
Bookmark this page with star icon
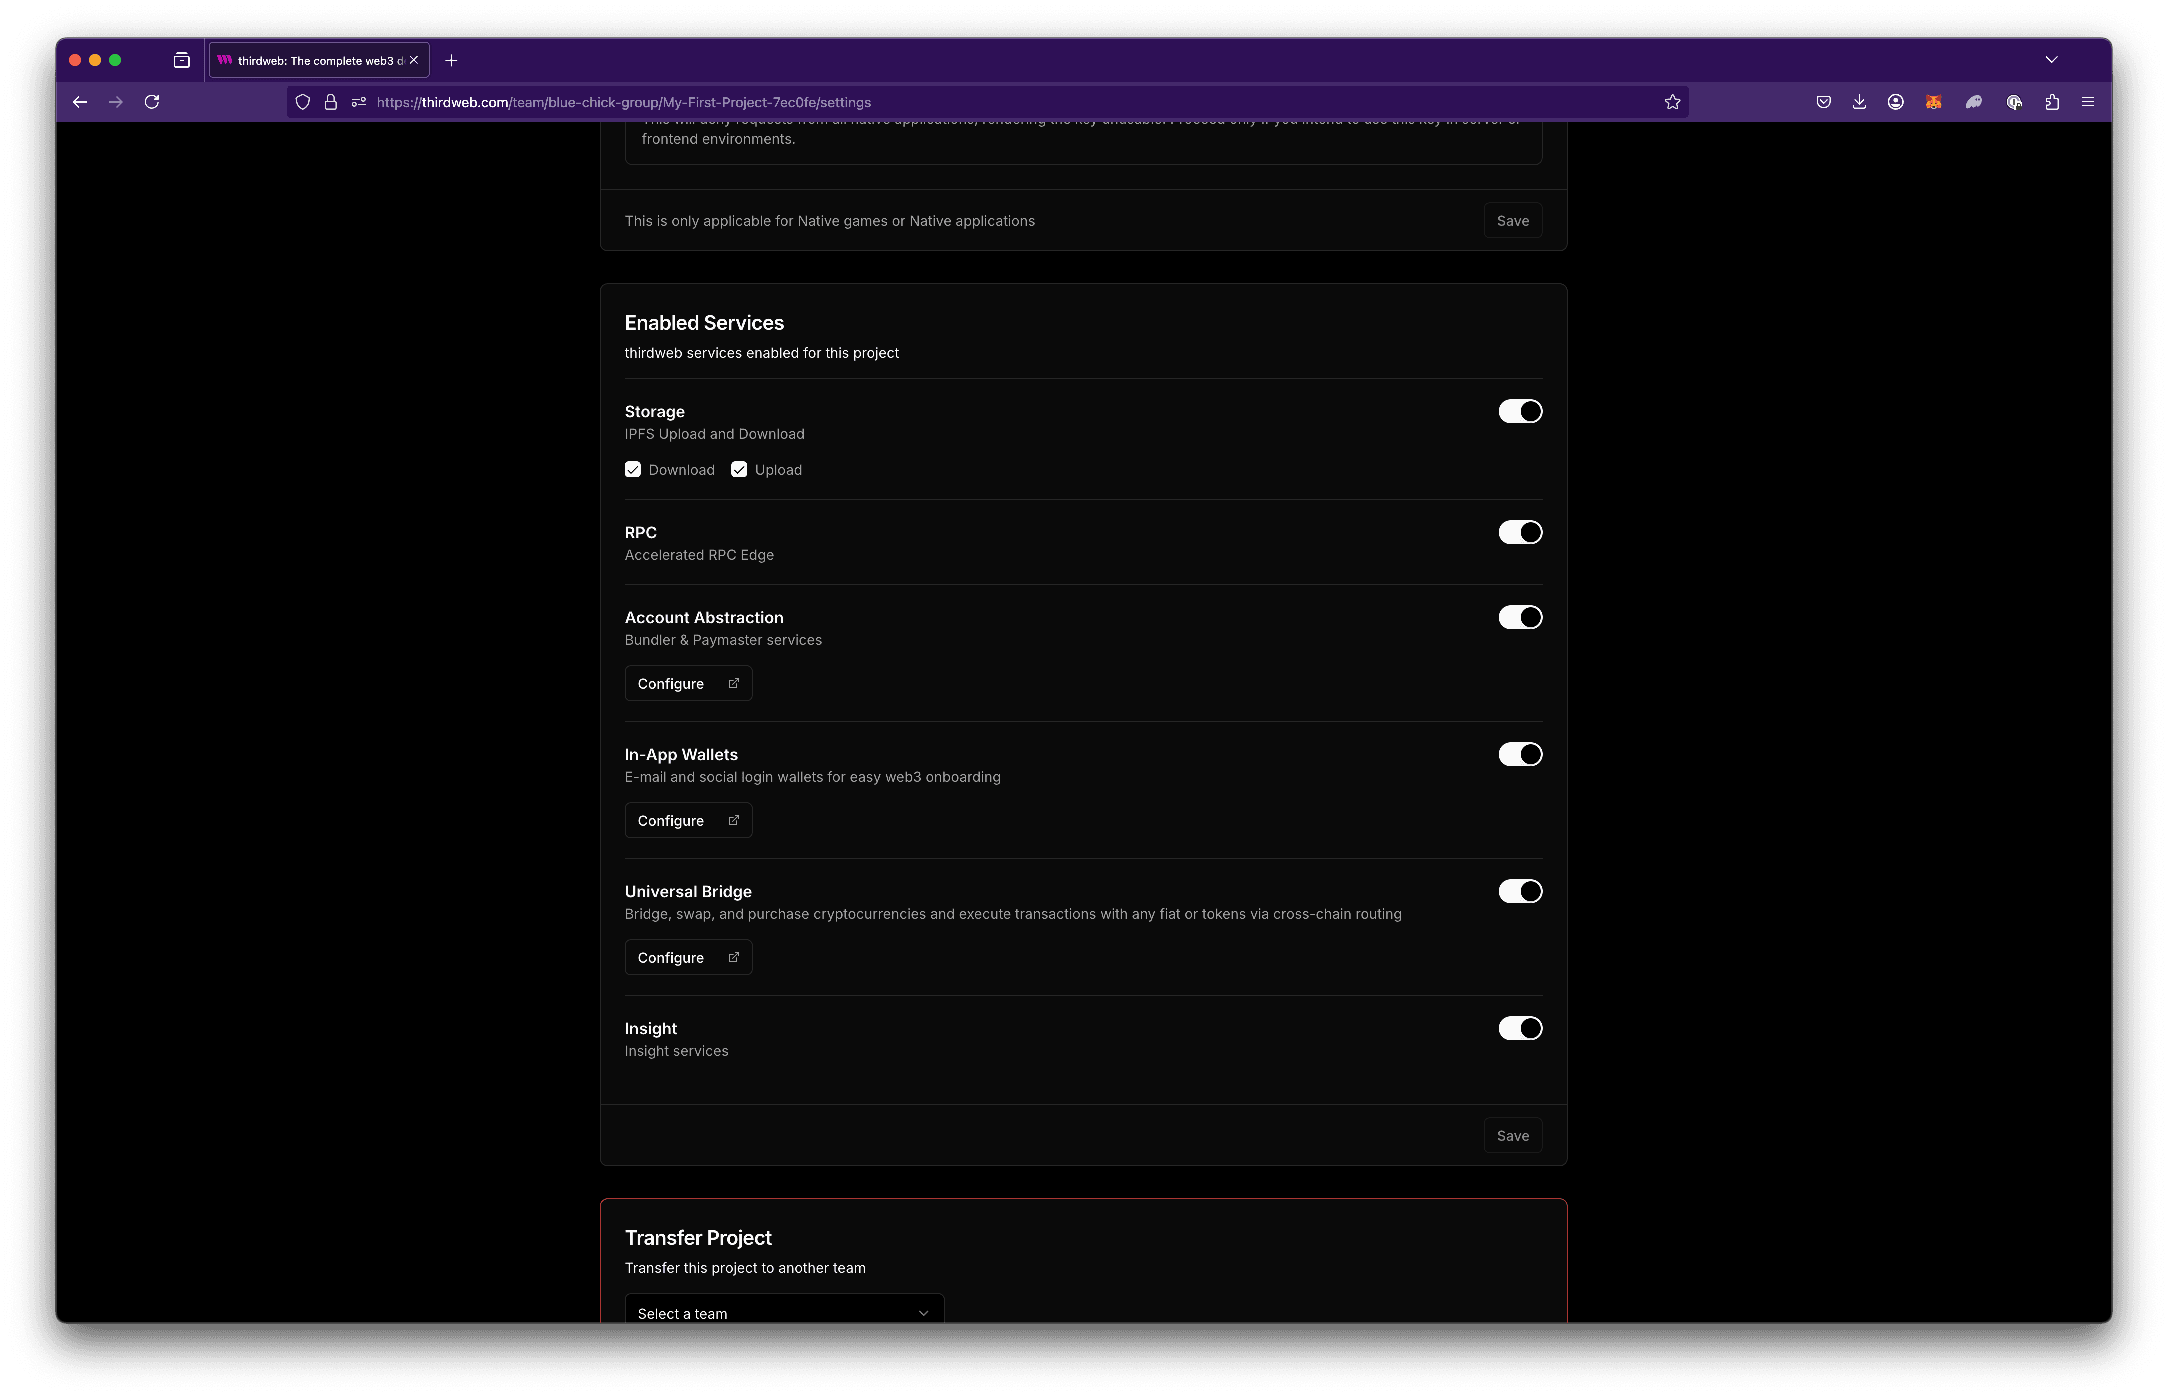coord(1672,102)
